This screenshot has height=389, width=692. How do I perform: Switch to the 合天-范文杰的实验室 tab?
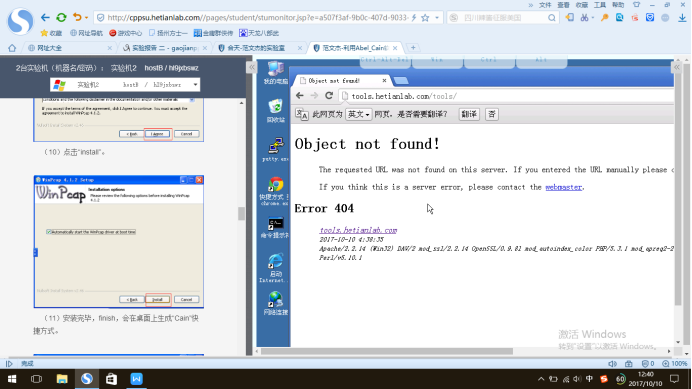pos(256,48)
